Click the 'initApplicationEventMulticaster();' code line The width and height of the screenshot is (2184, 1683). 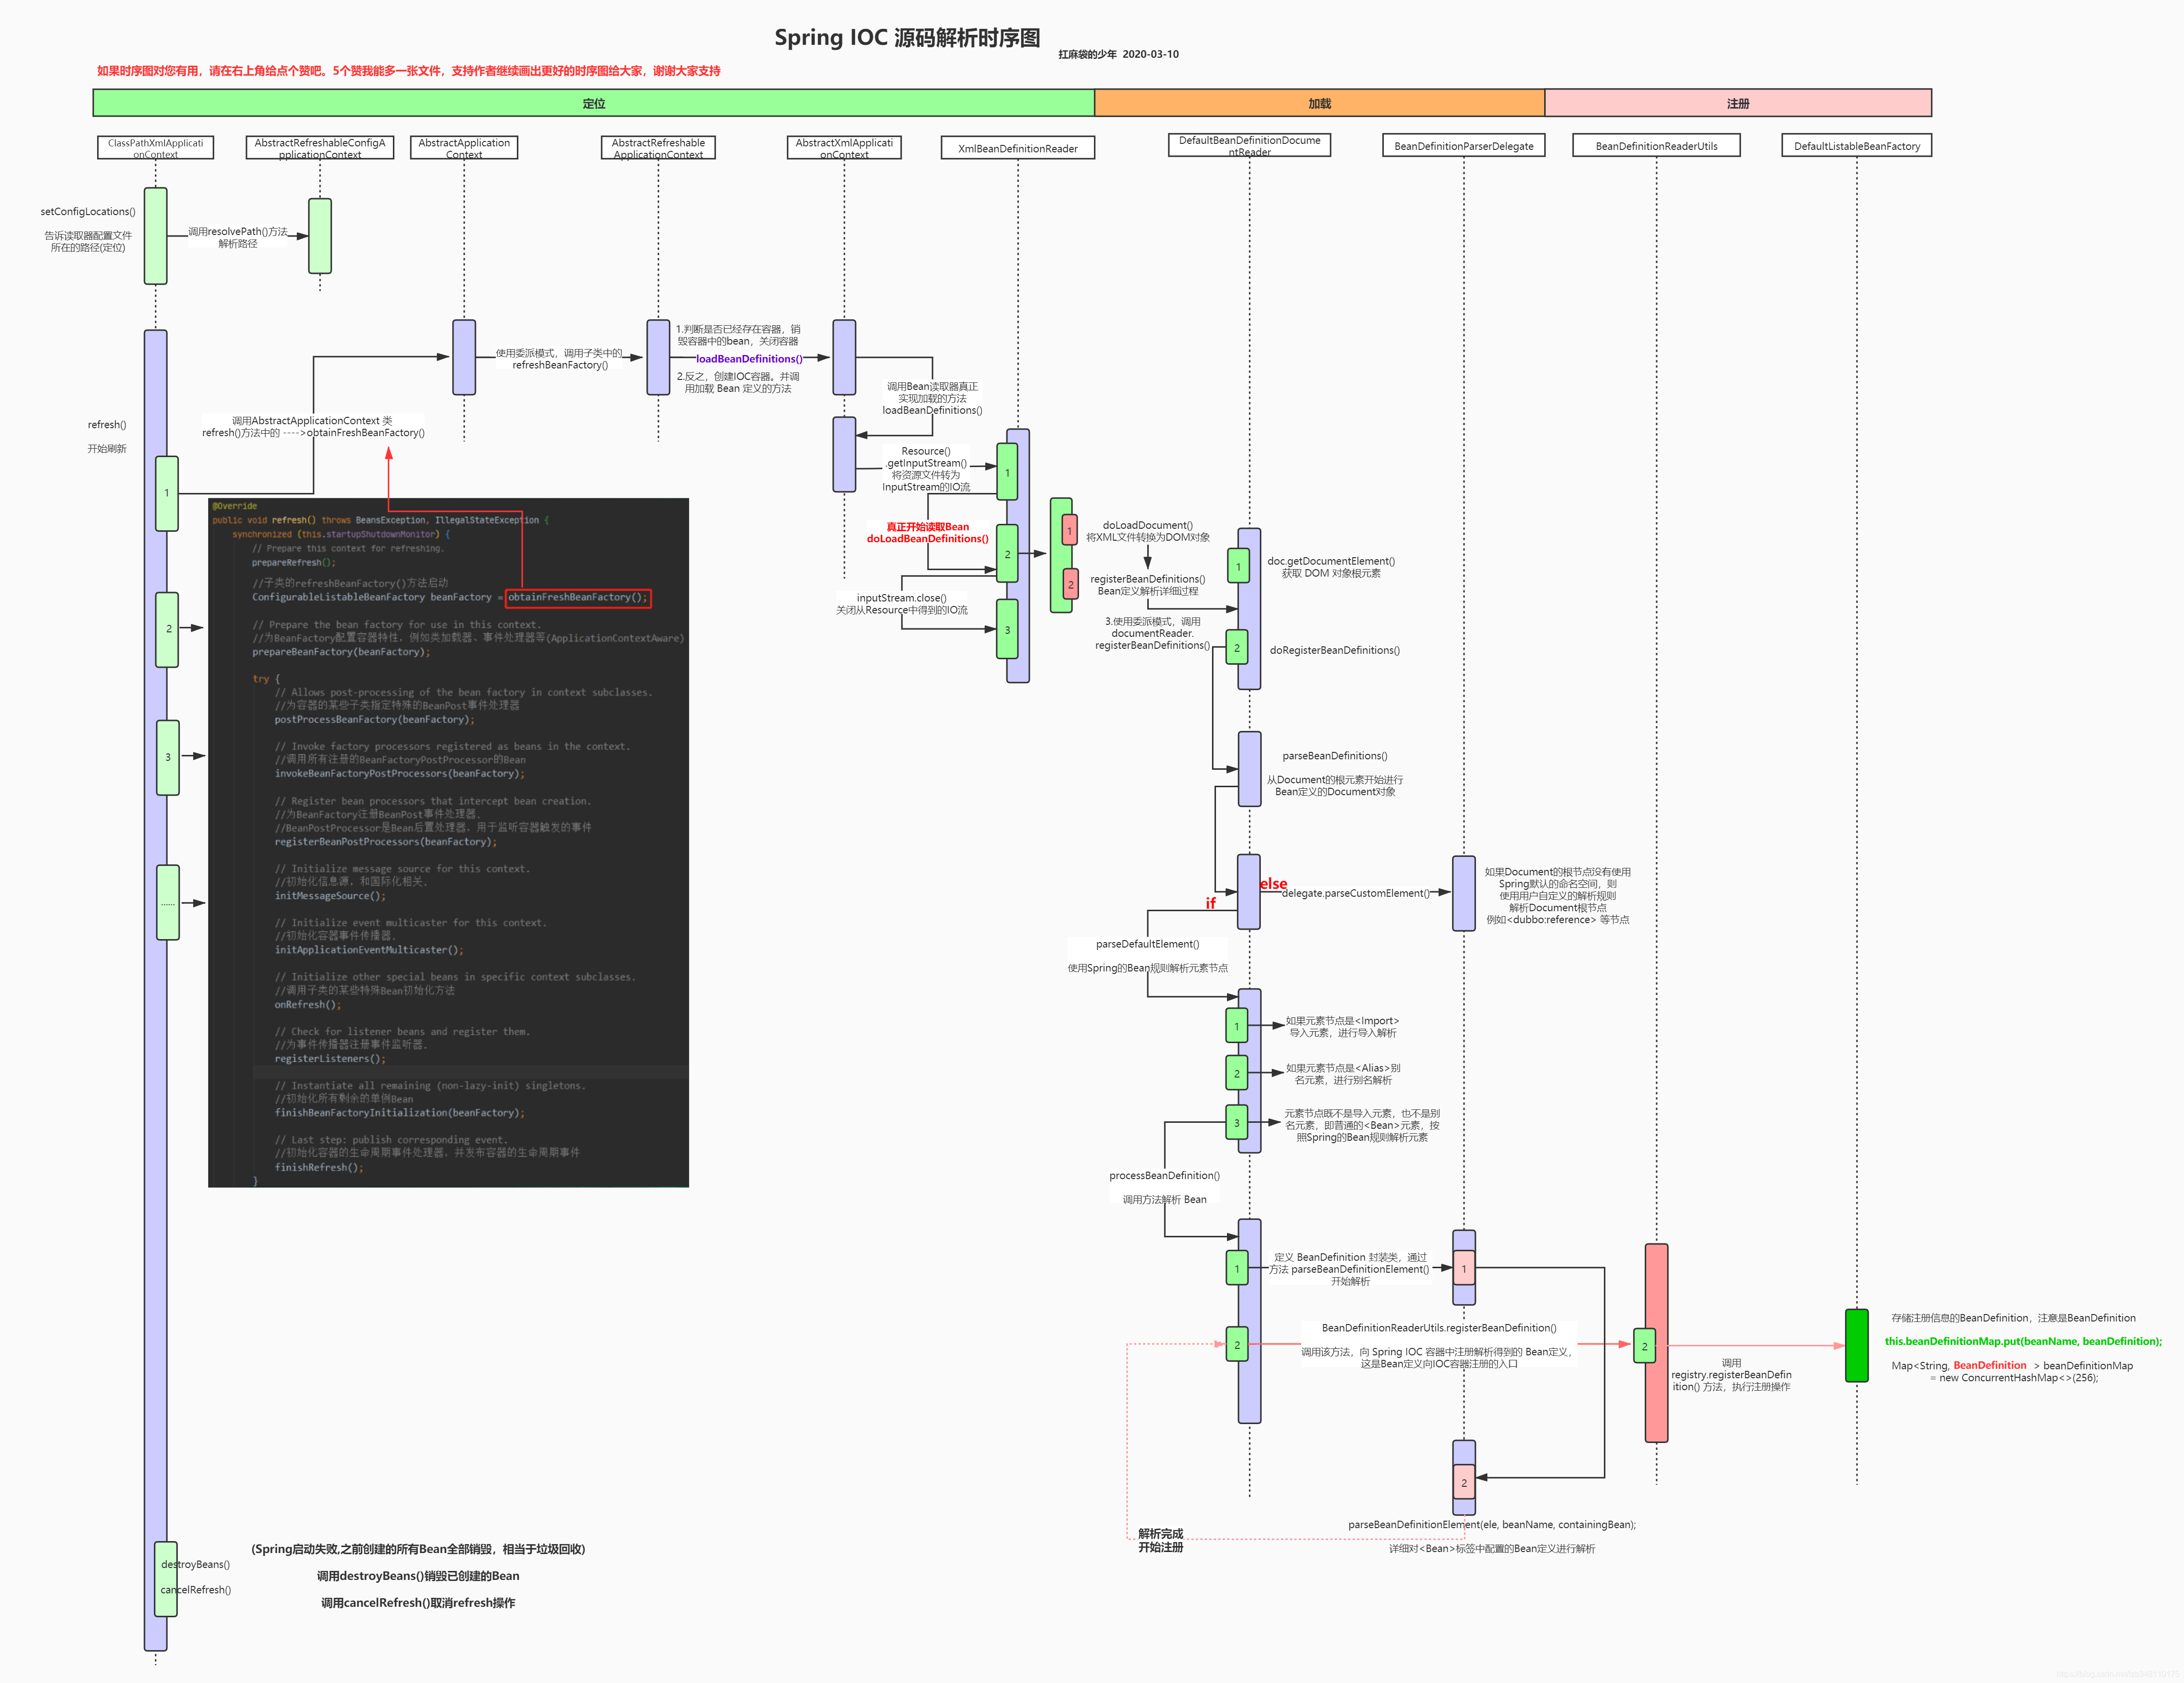click(x=369, y=950)
